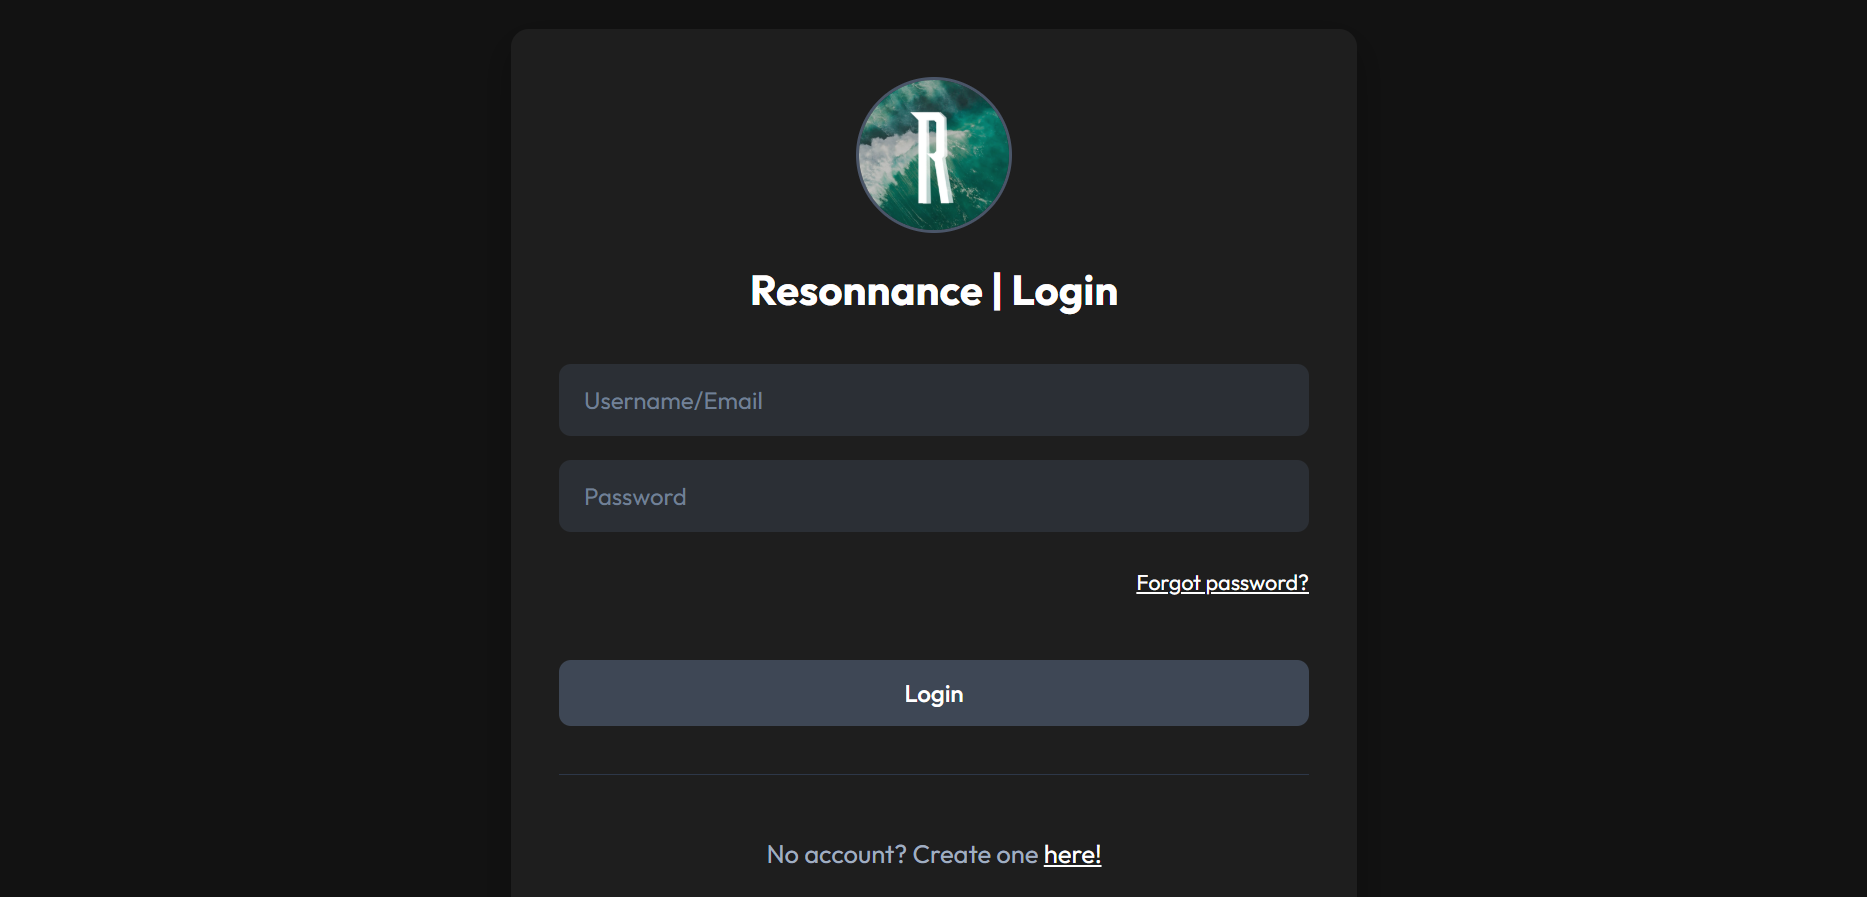The width and height of the screenshot is (1867, 897).
Task: Click the divider line below Login button
Action: coord(933,774)
